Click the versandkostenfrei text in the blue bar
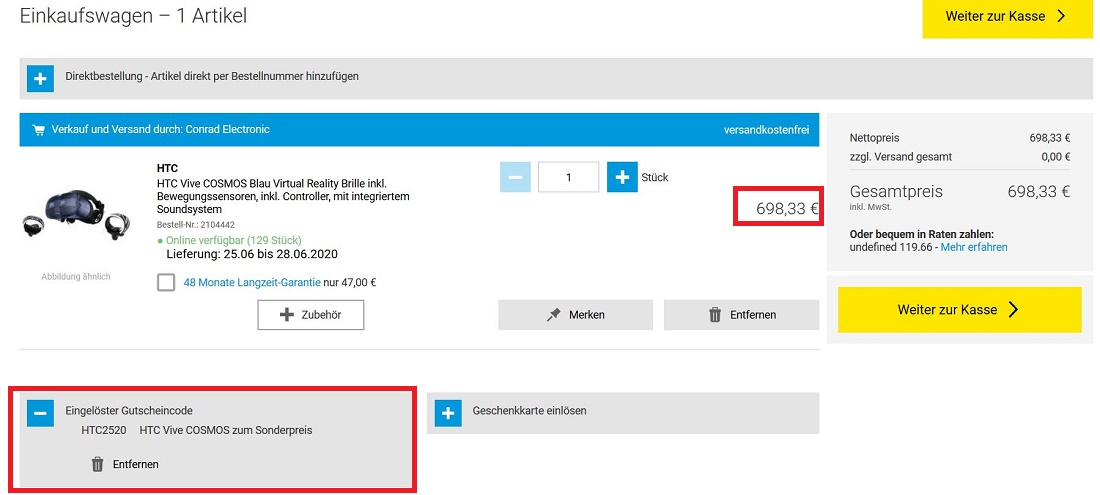This screenshot has width=1100, height=495. click(767, 130)
